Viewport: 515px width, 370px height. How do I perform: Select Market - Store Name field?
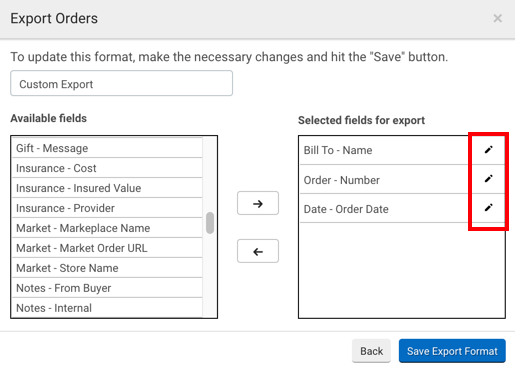[107, 268]
